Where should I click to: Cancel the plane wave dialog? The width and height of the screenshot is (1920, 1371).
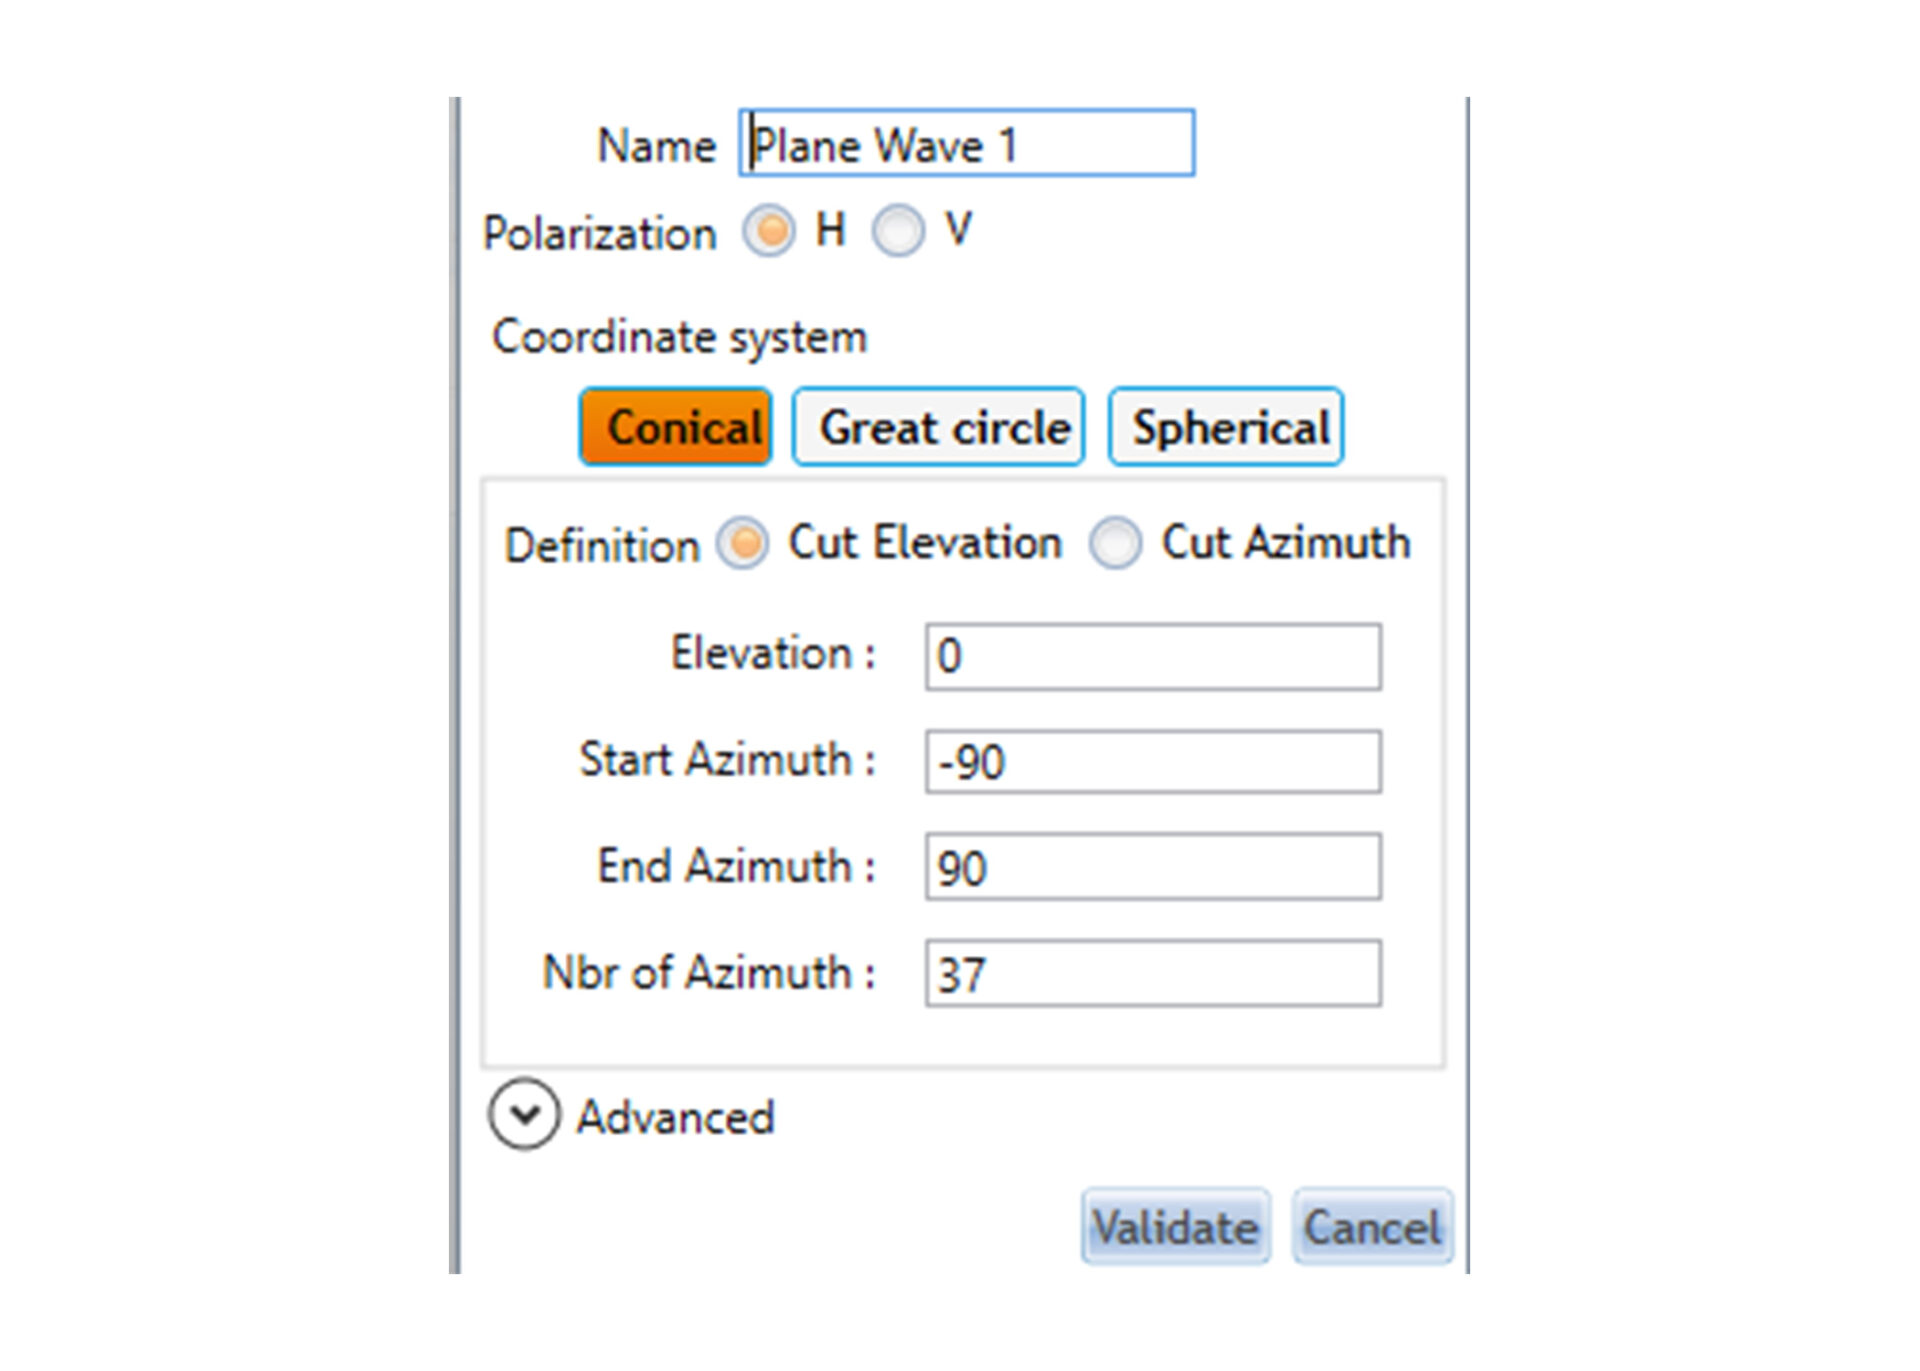click(1372, 1226)
